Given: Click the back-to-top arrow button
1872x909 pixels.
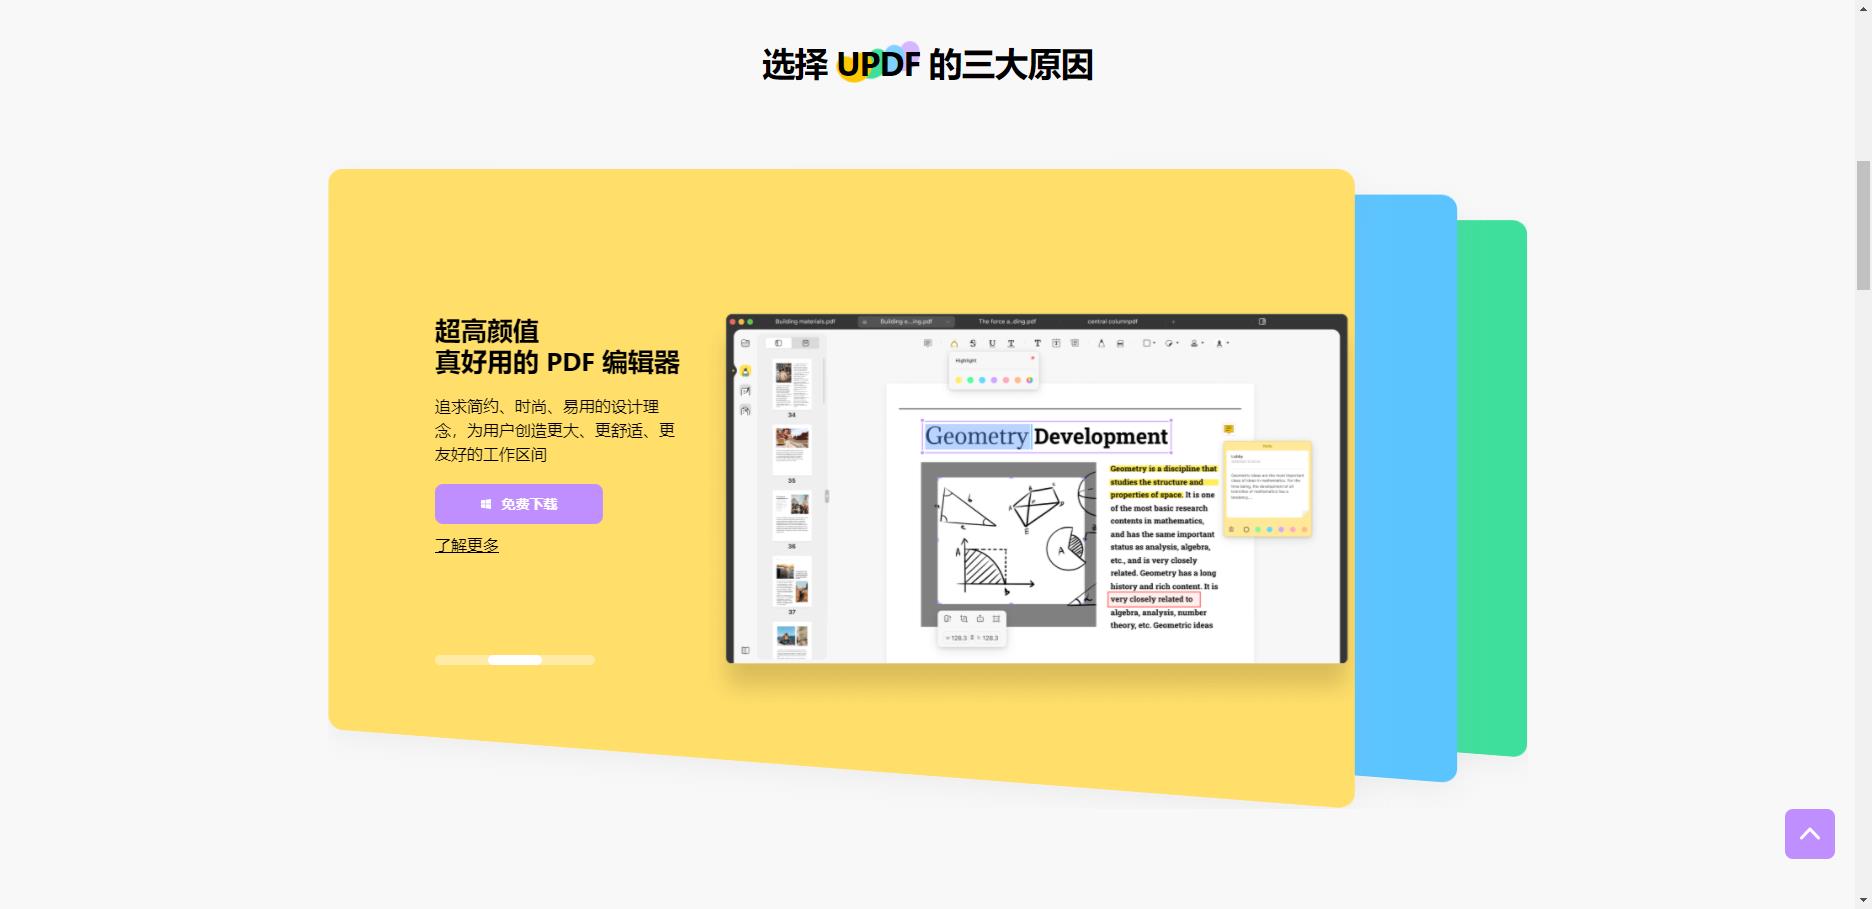Looking at the screenshot, I should point(1809,834).
